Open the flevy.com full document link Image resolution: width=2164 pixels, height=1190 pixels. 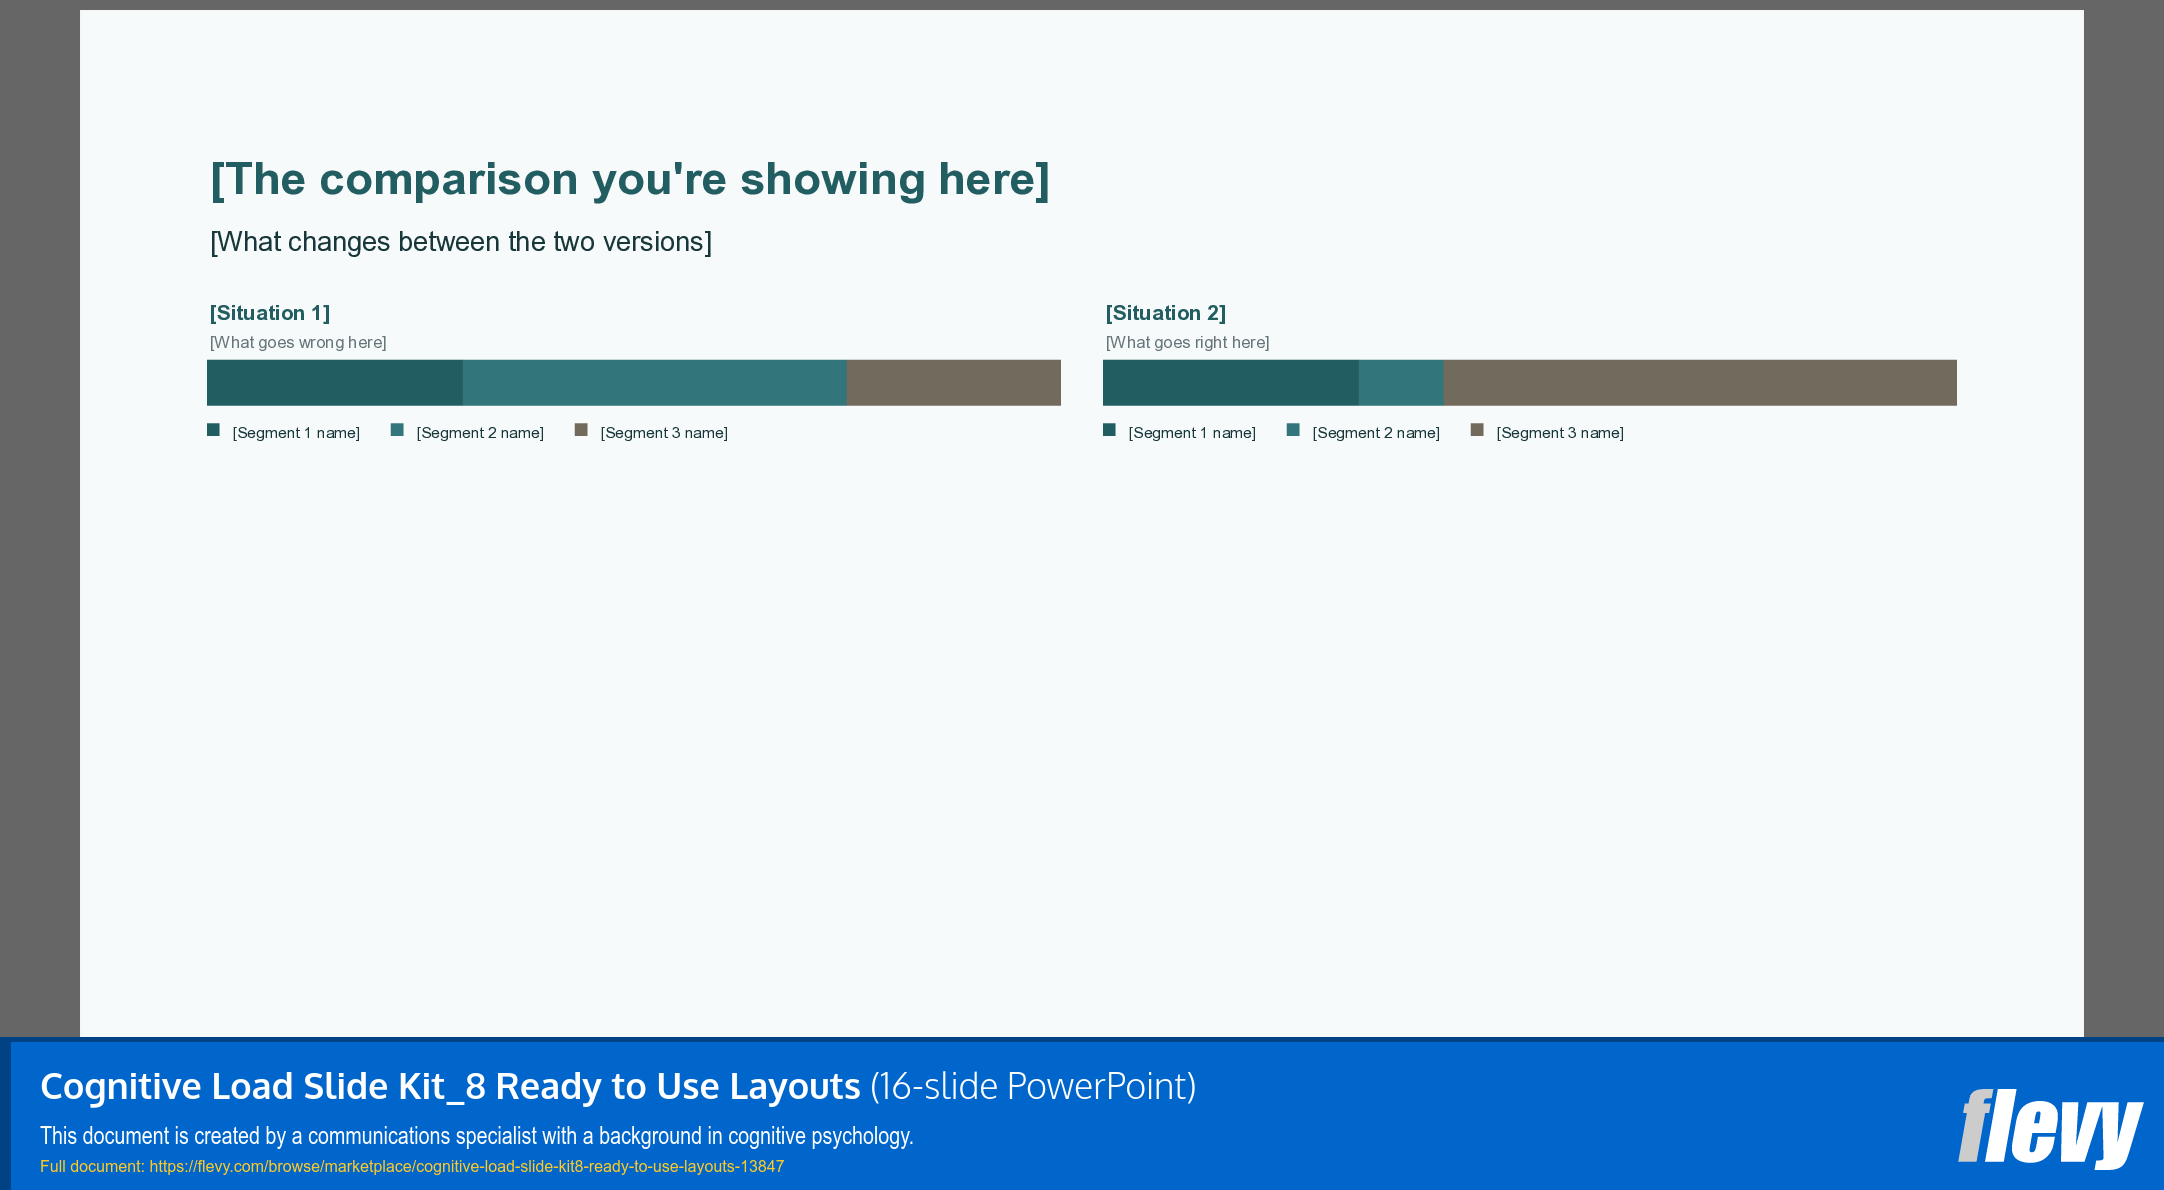(467, 1167)
